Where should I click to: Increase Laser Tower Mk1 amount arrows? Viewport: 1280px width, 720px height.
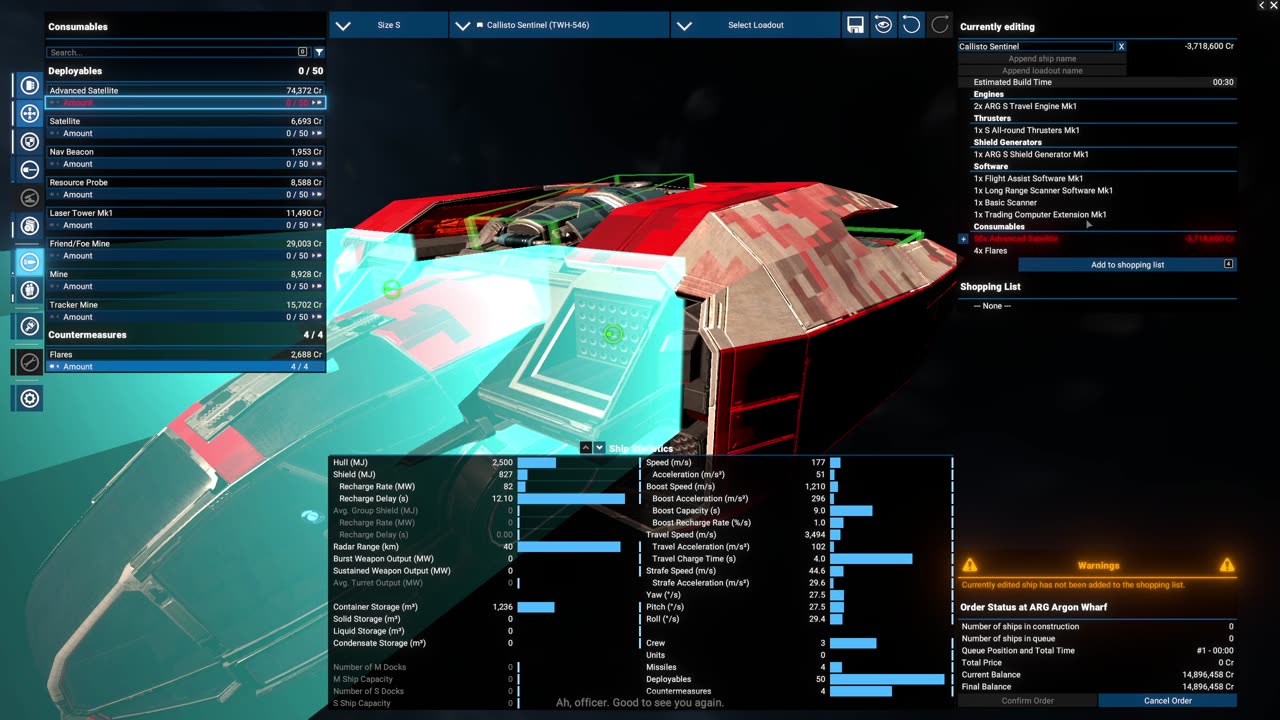tap(318, 225)
